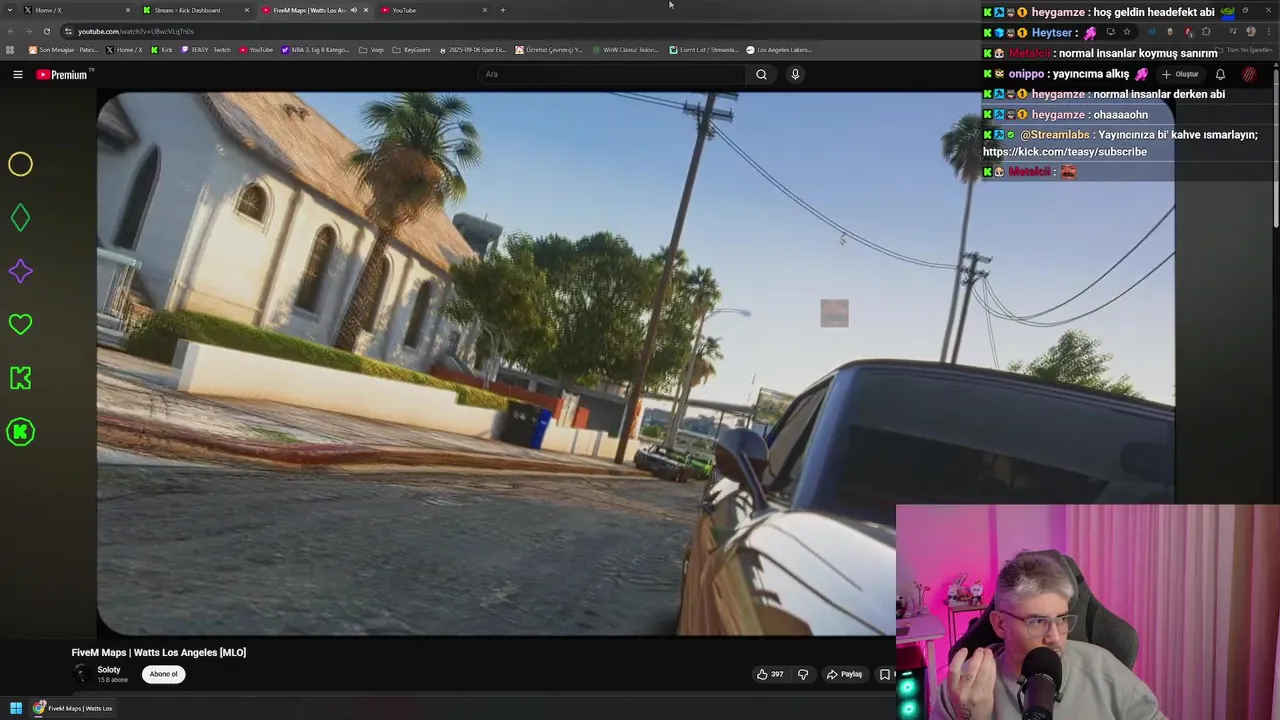Like the video with thumbs up

click(x=769, y=674)
